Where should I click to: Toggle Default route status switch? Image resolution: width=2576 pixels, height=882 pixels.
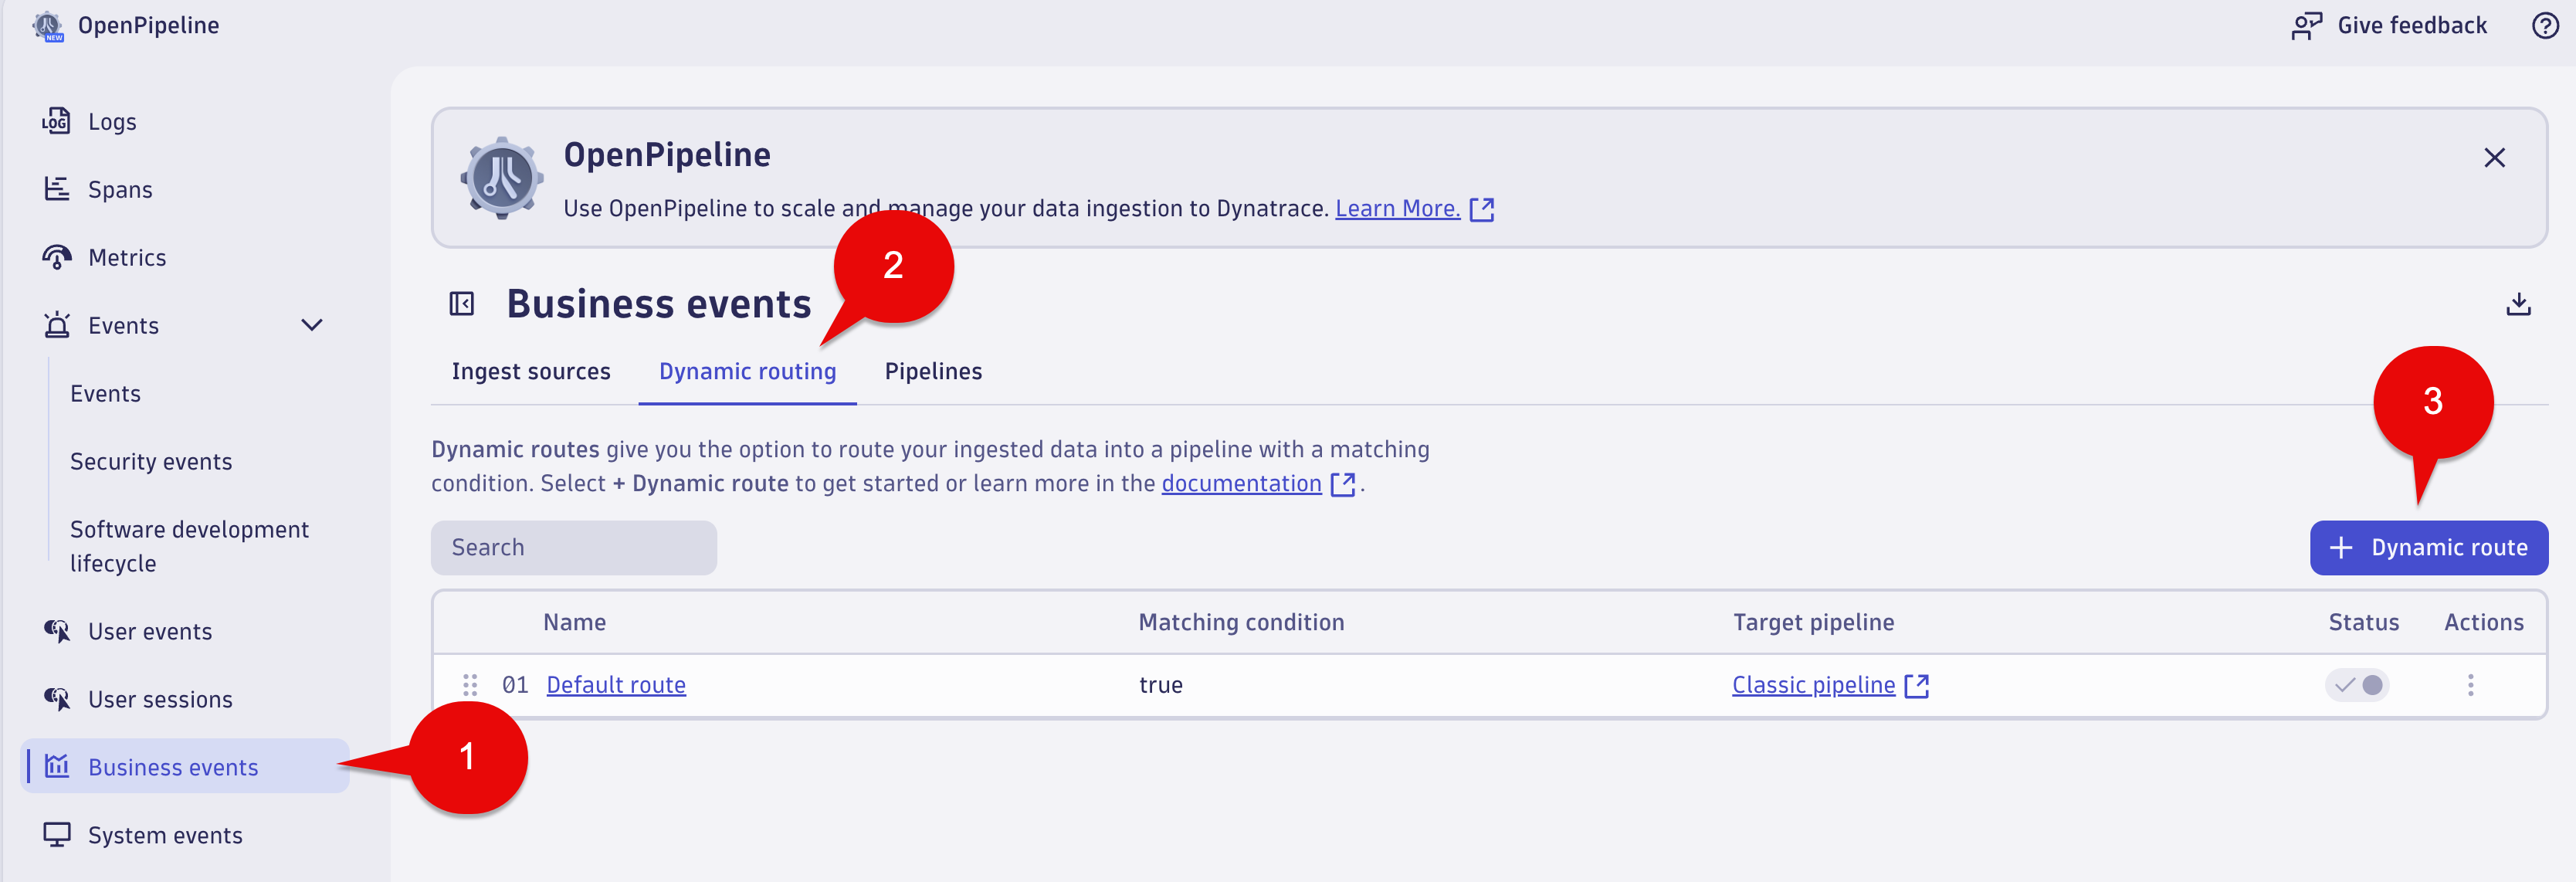click(2357, 685)
